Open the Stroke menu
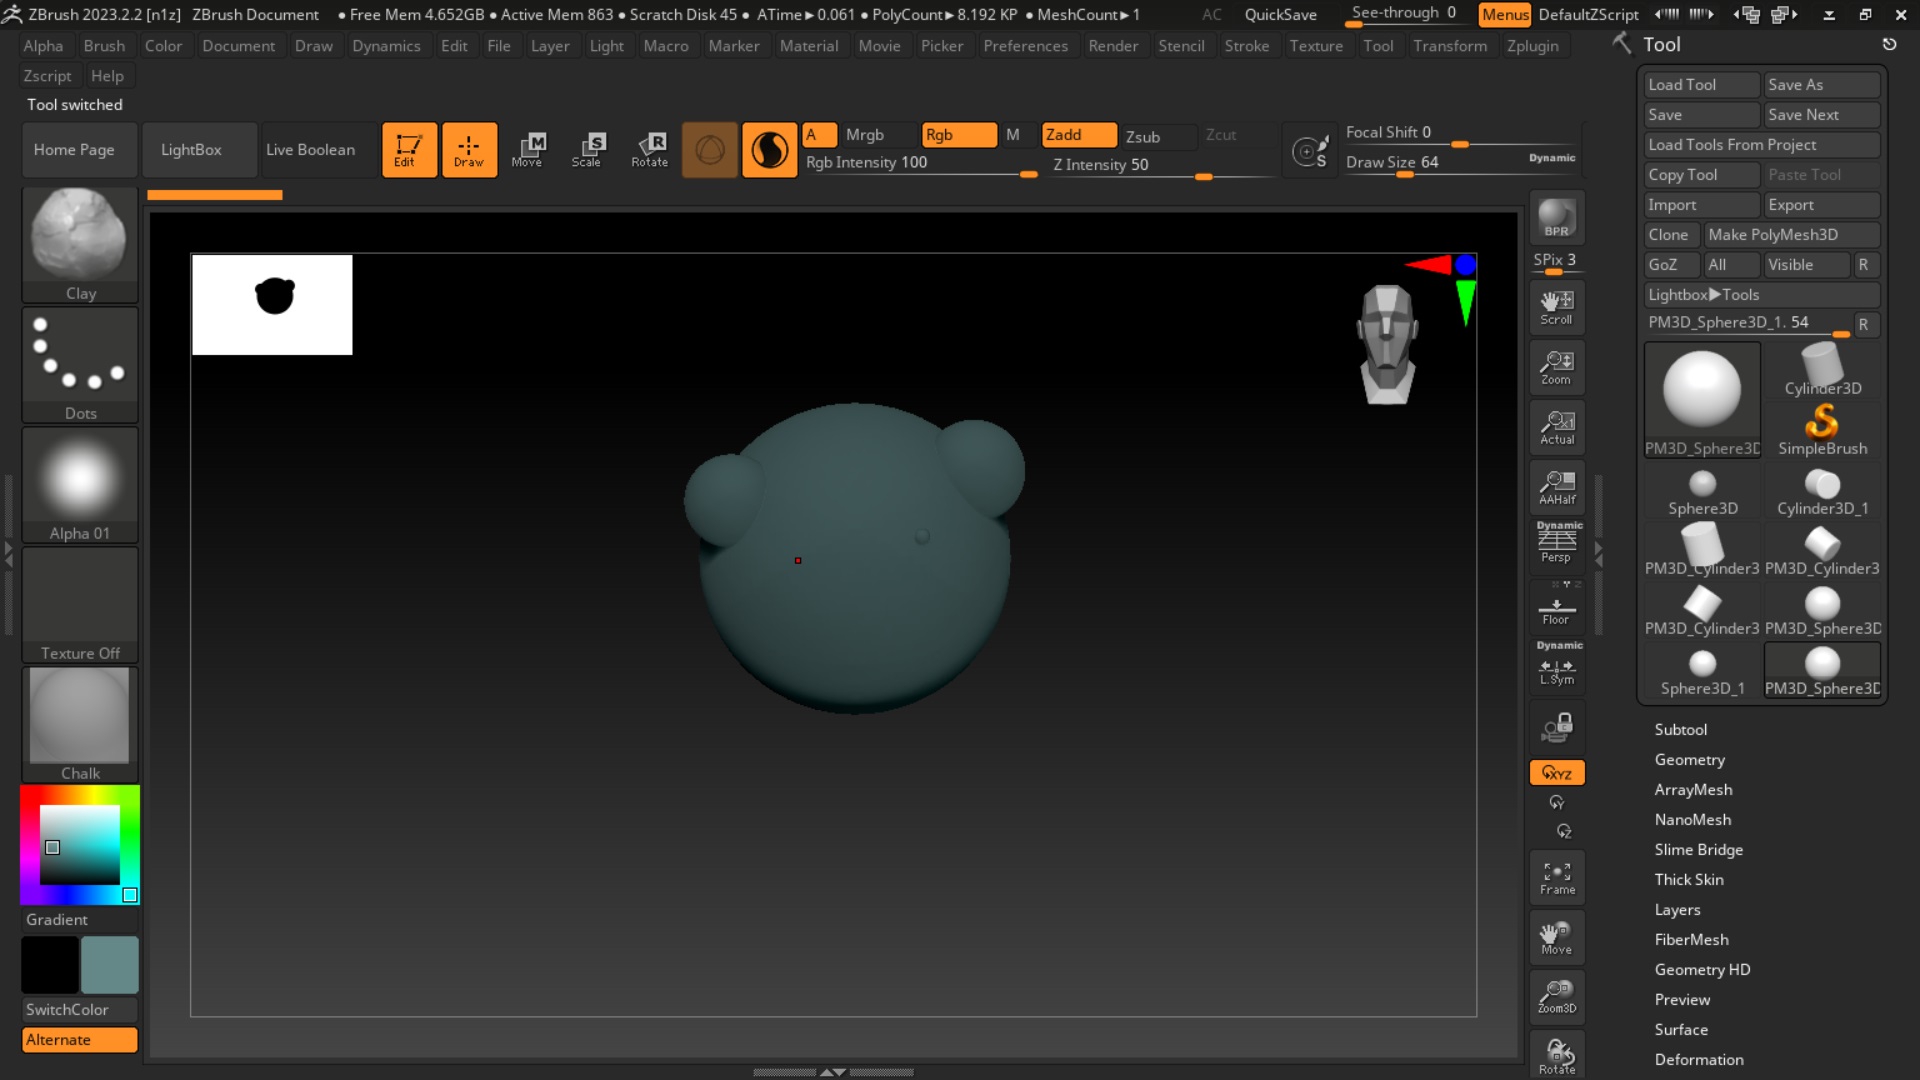The image size is (1920, 1080). [x=1246, y=46]
